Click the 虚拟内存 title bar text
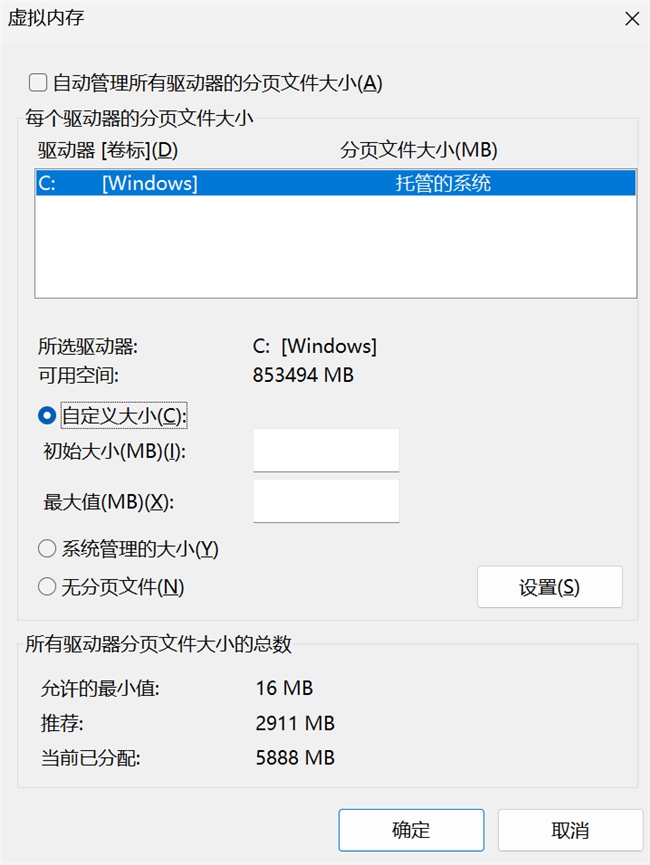Screen dimensions: 650x865 click(x=45, y=19)
